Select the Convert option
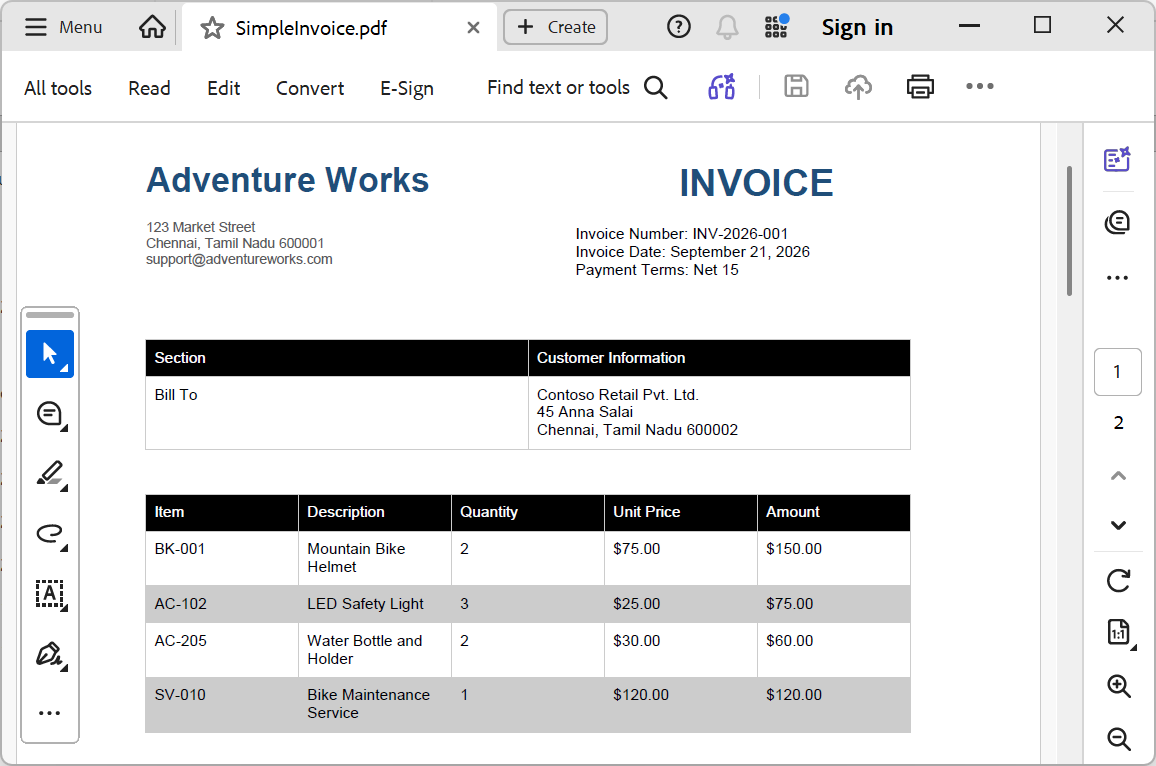 [x=310, y=88]
